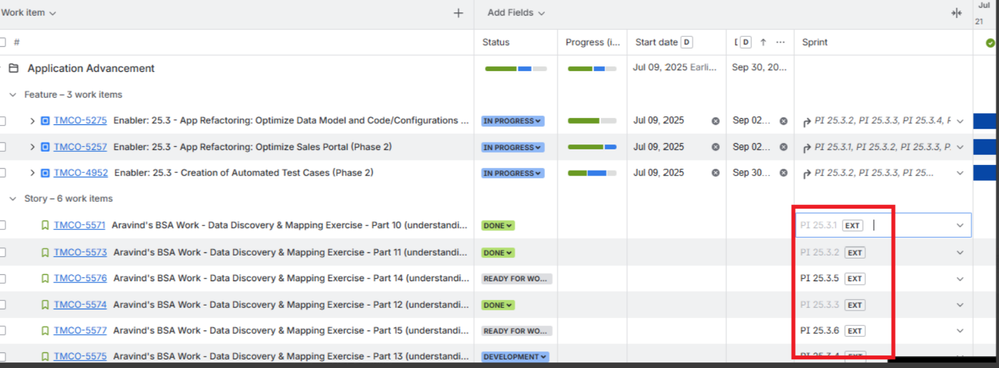Click the feature type icon for TMCO-5257
The image size is (999, 368).
45,147
